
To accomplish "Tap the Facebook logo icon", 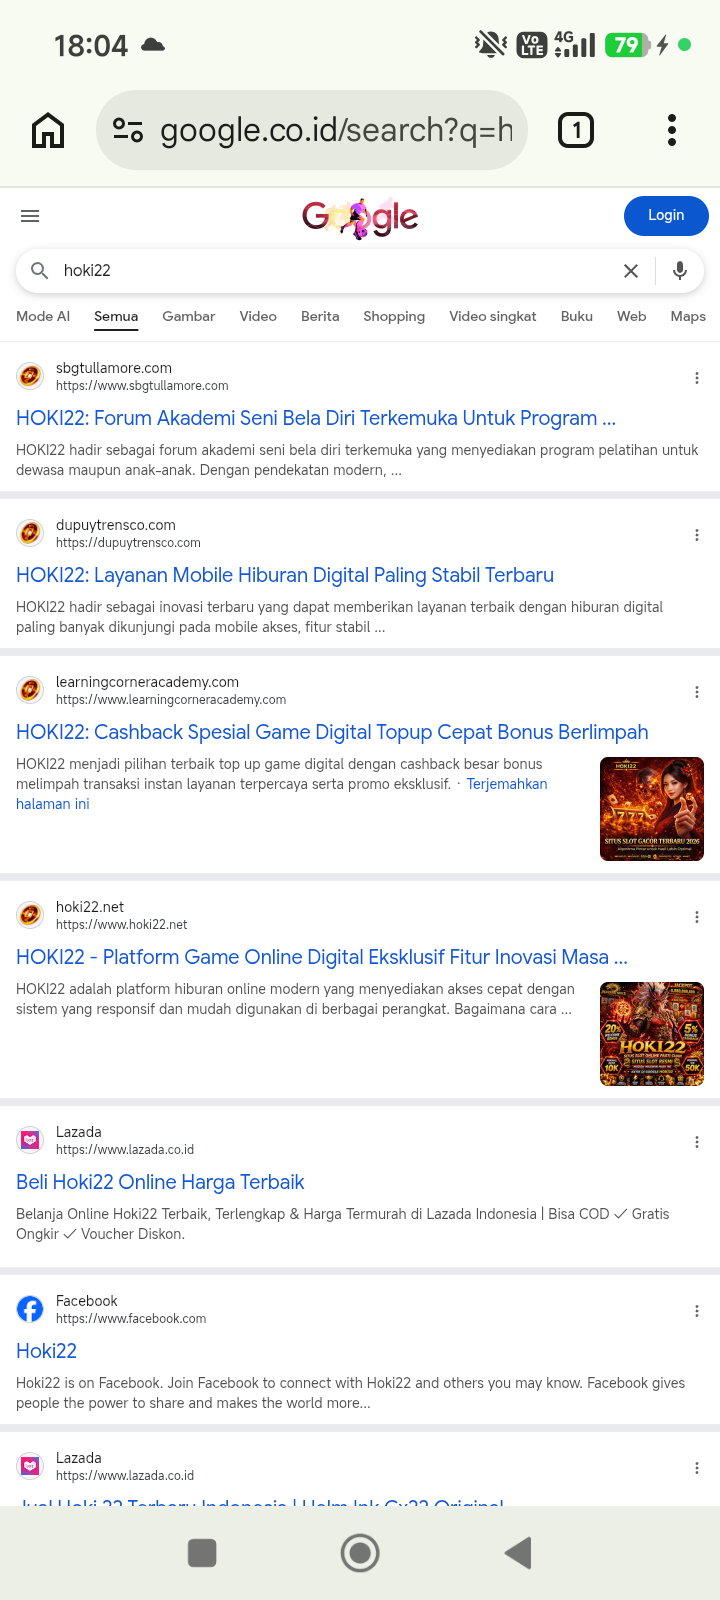I will pyautogui.click(x=30, y=1309).
